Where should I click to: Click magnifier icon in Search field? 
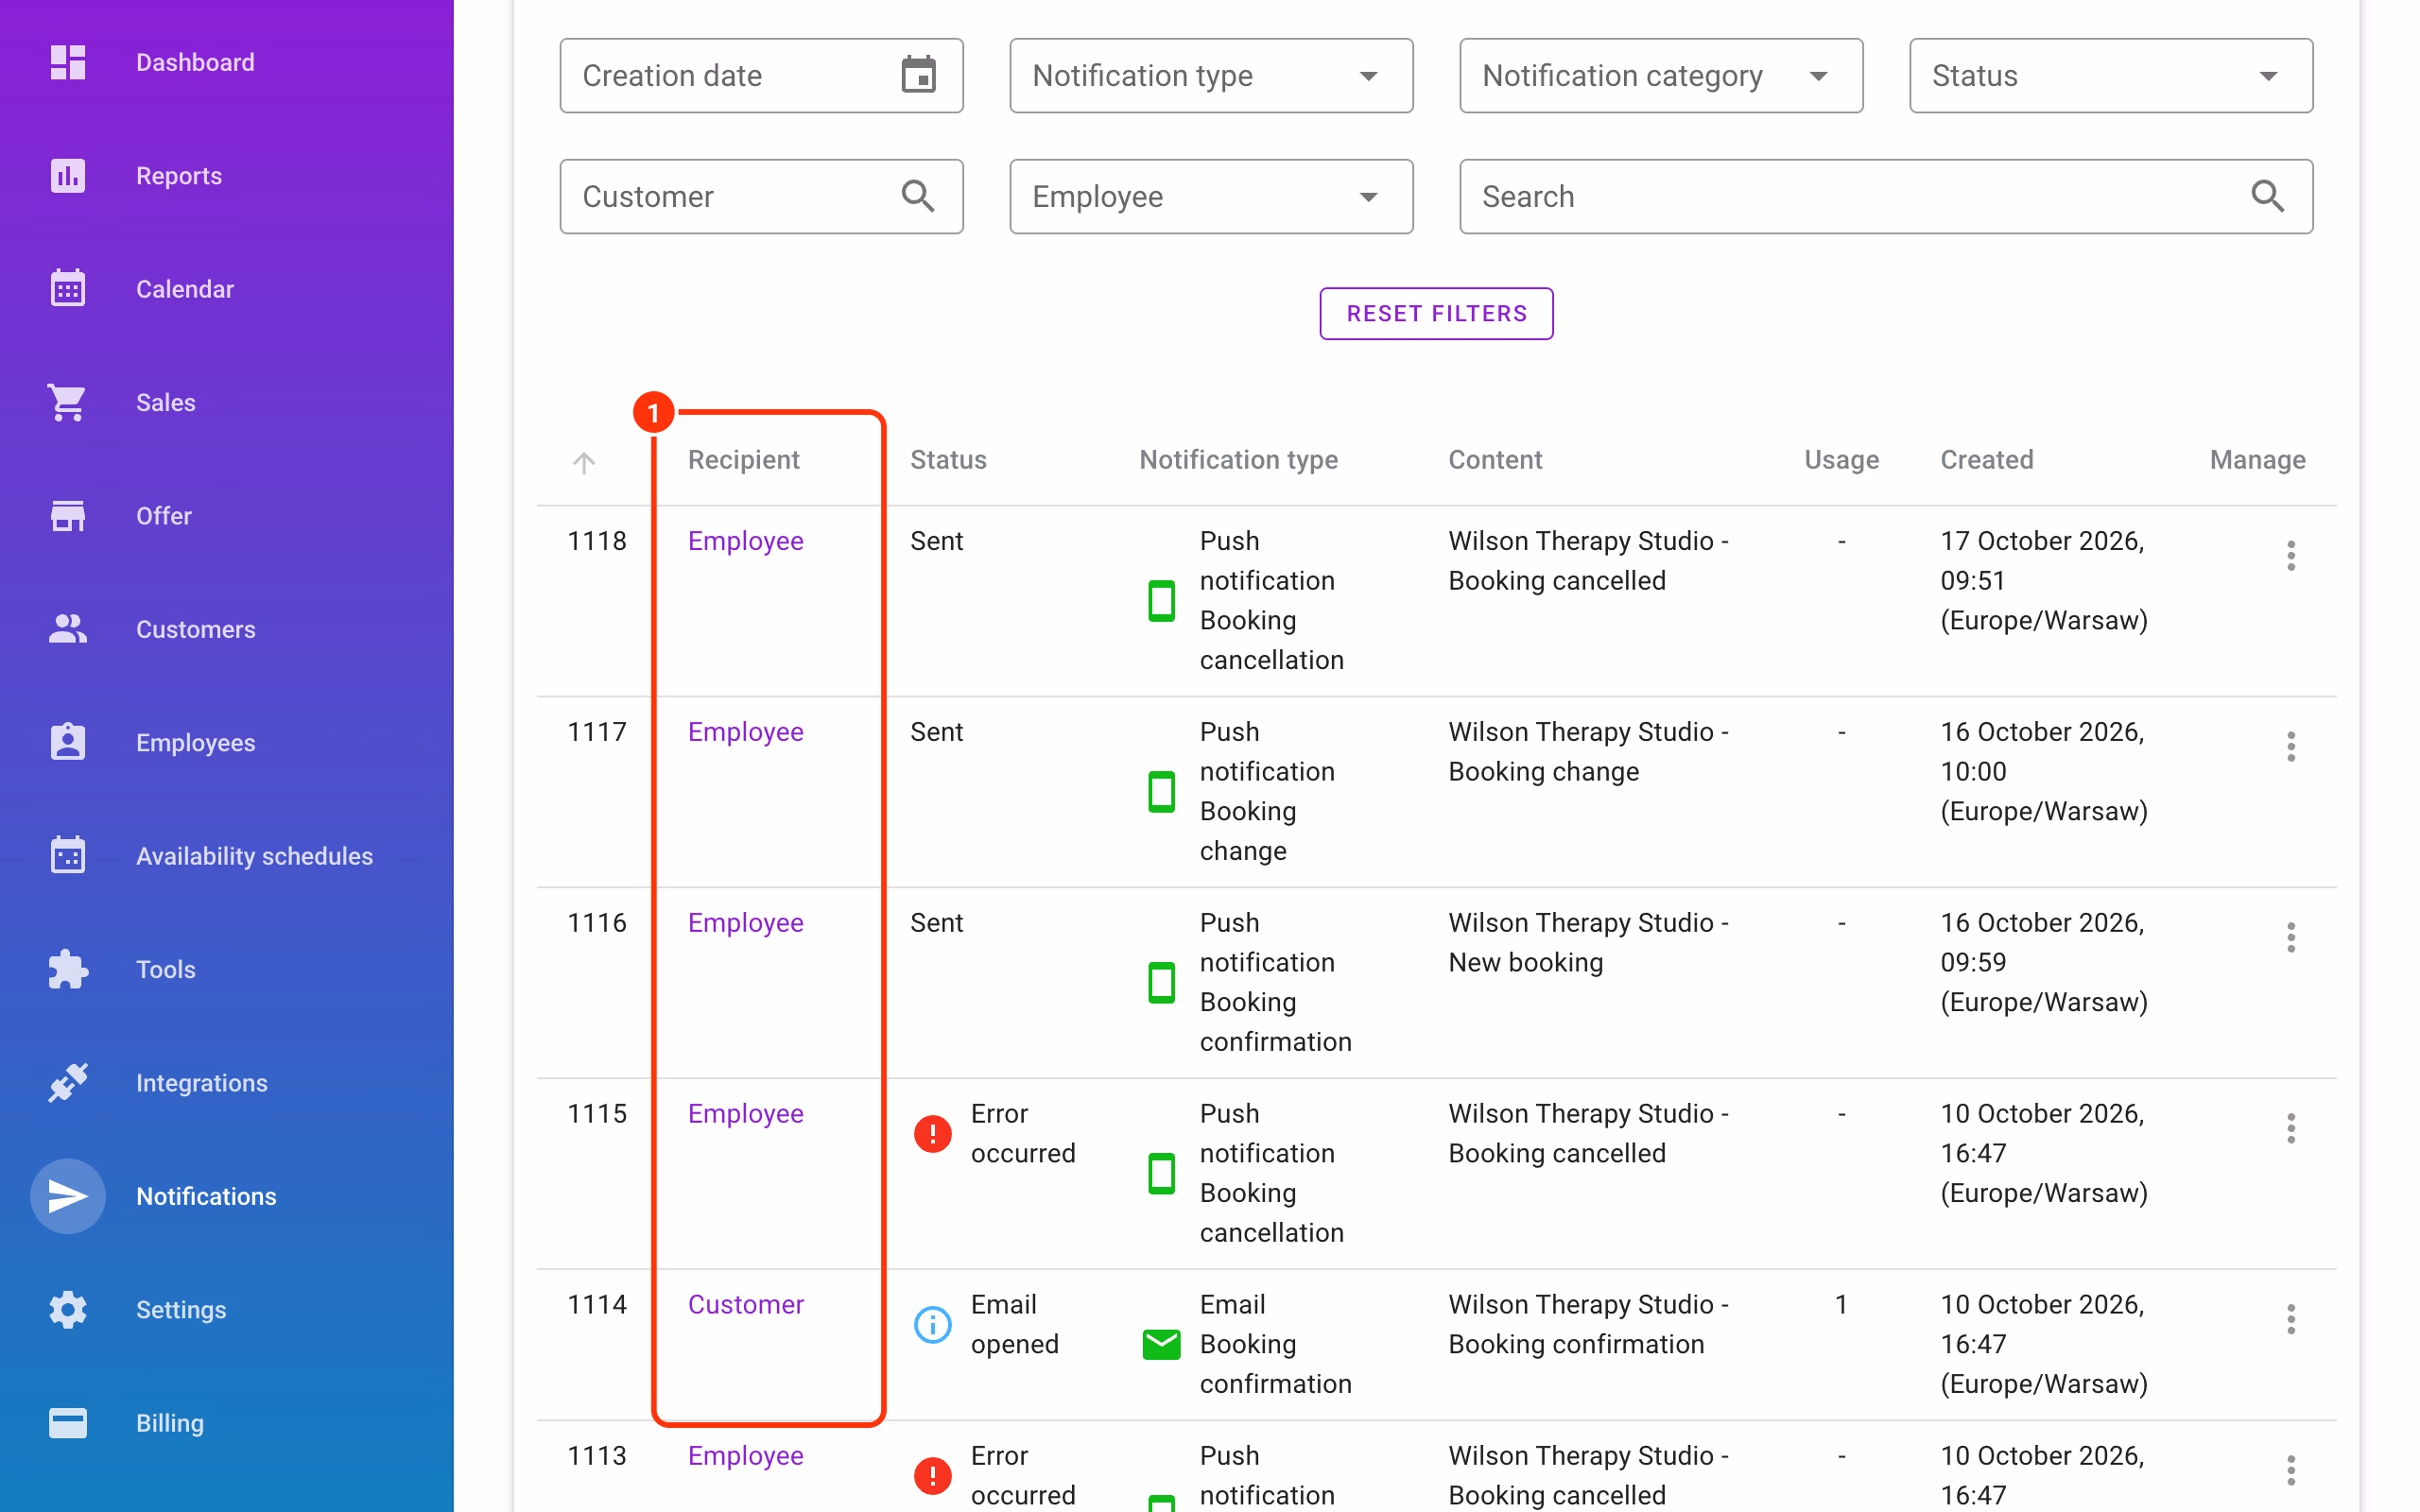click(x=2267, y=196)
